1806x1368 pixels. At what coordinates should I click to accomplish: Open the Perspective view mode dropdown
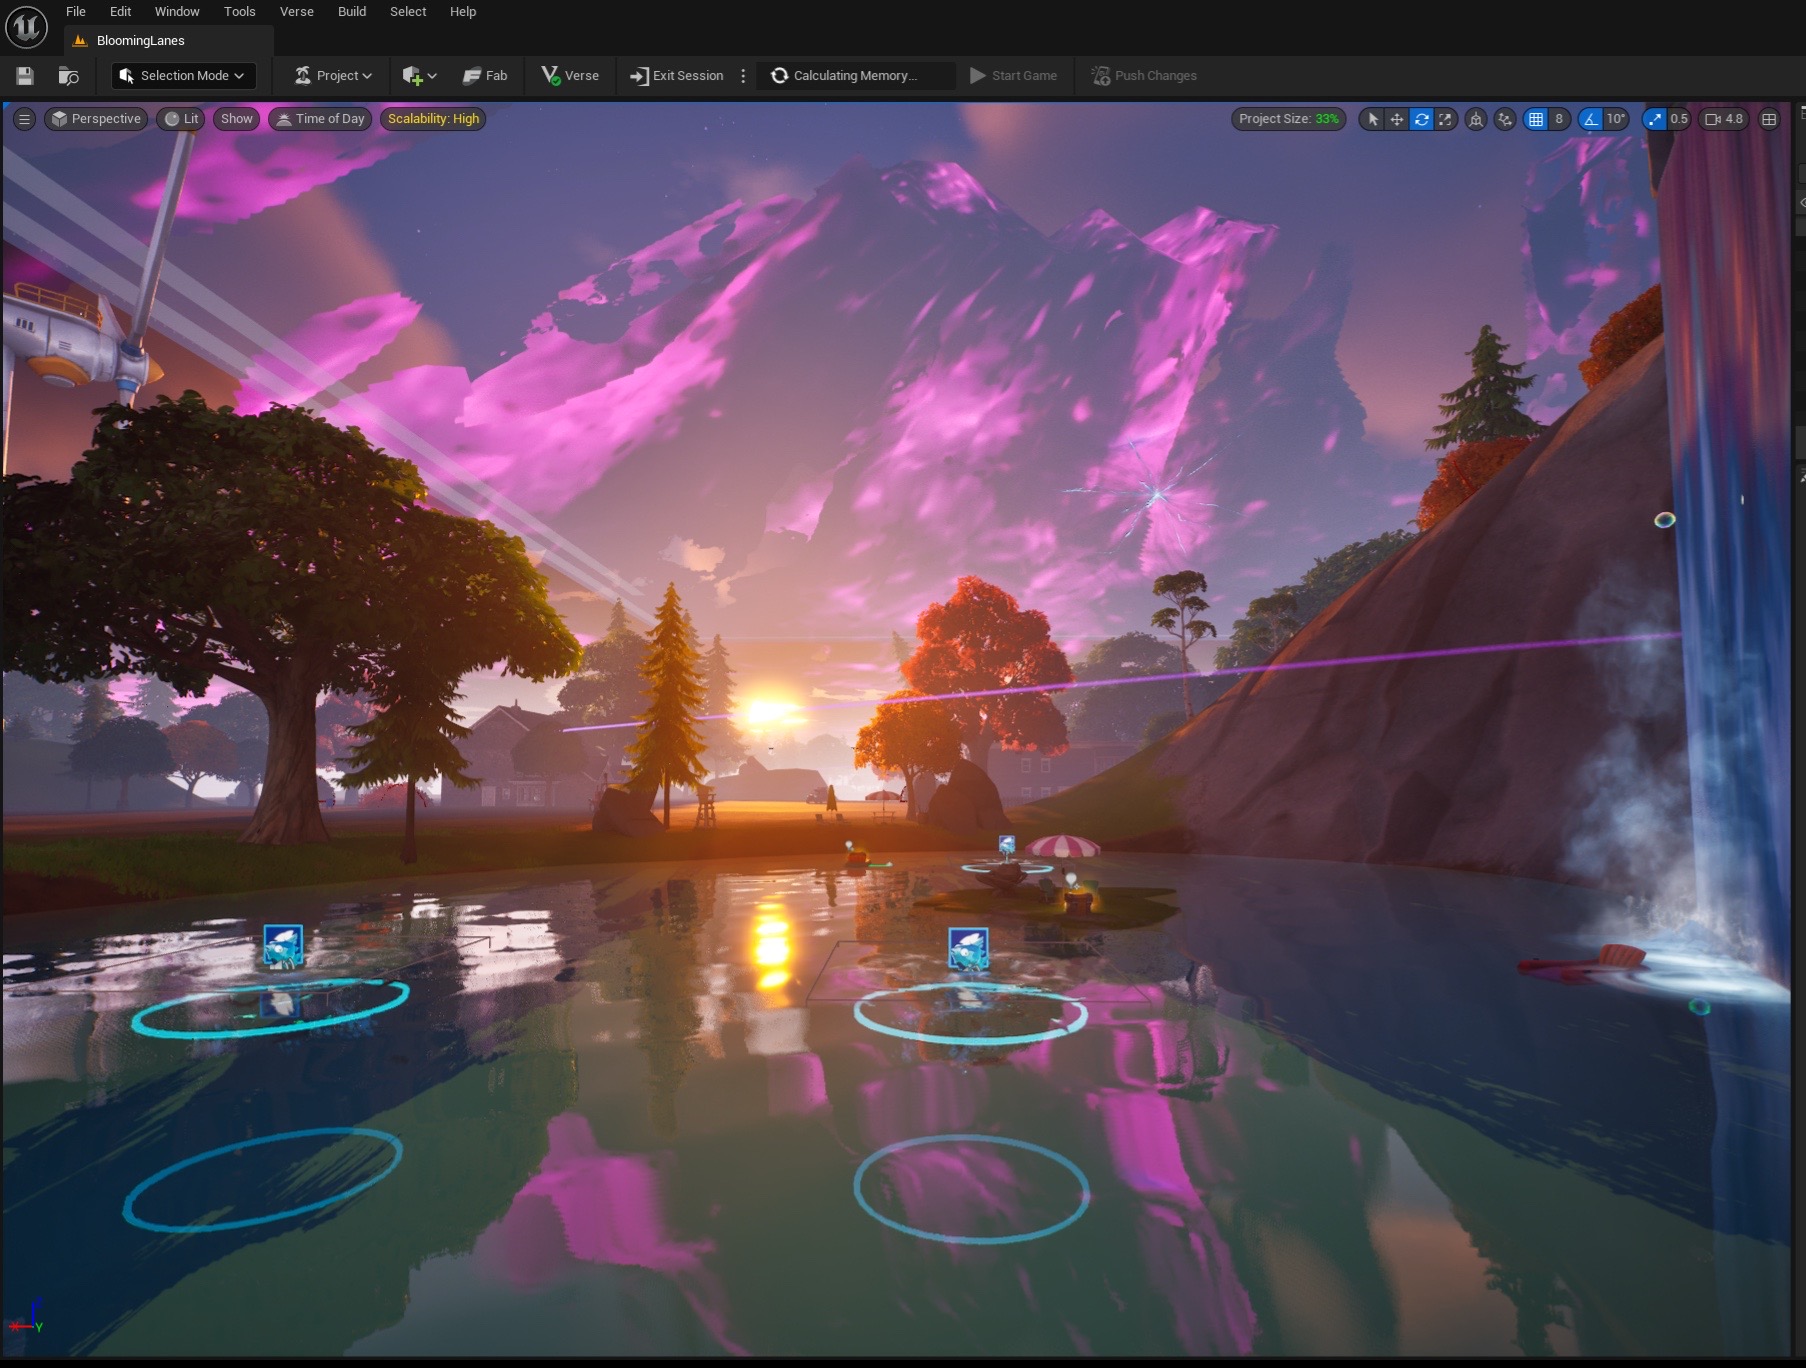click(96, 119)
